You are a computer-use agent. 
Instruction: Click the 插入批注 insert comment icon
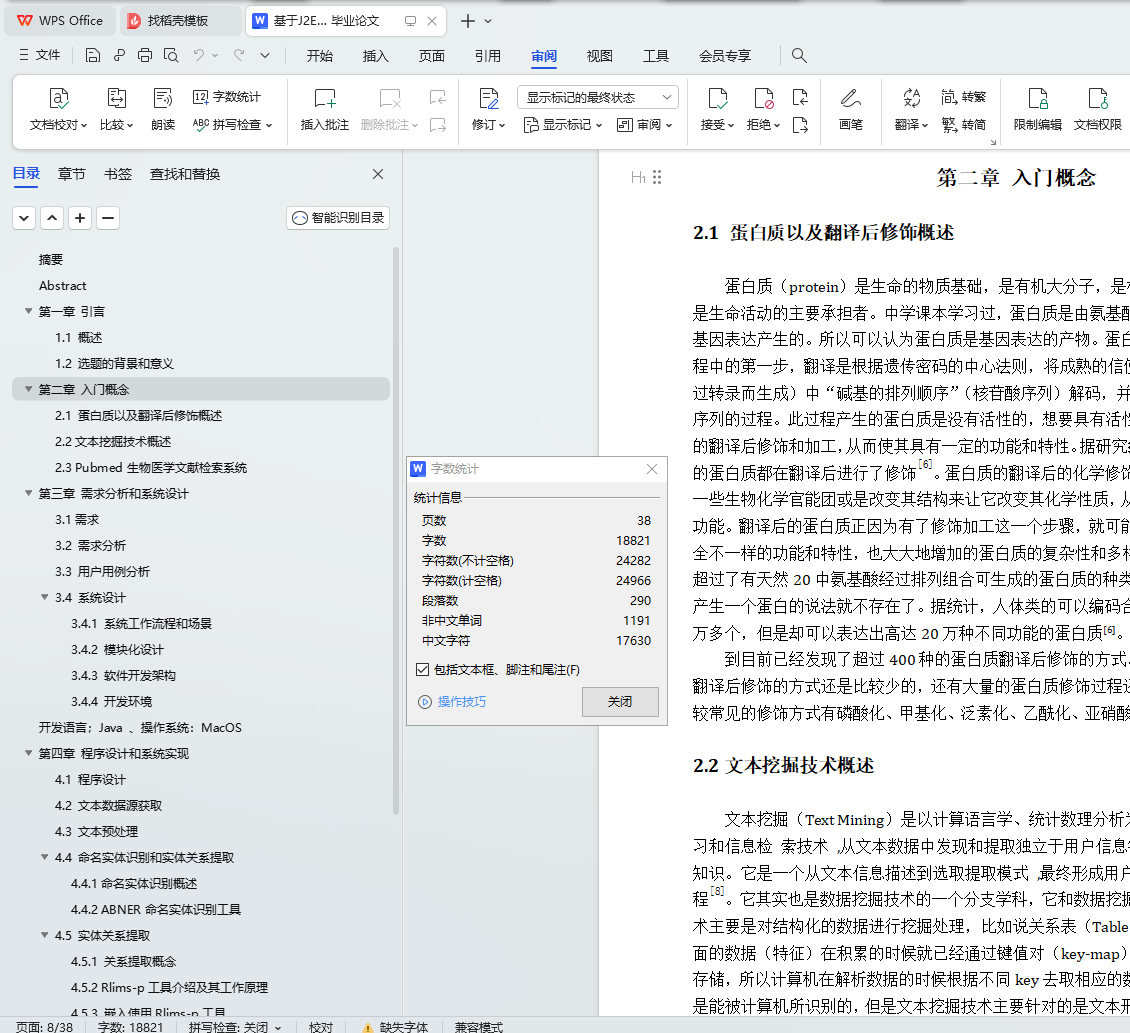tap(325, 99)
